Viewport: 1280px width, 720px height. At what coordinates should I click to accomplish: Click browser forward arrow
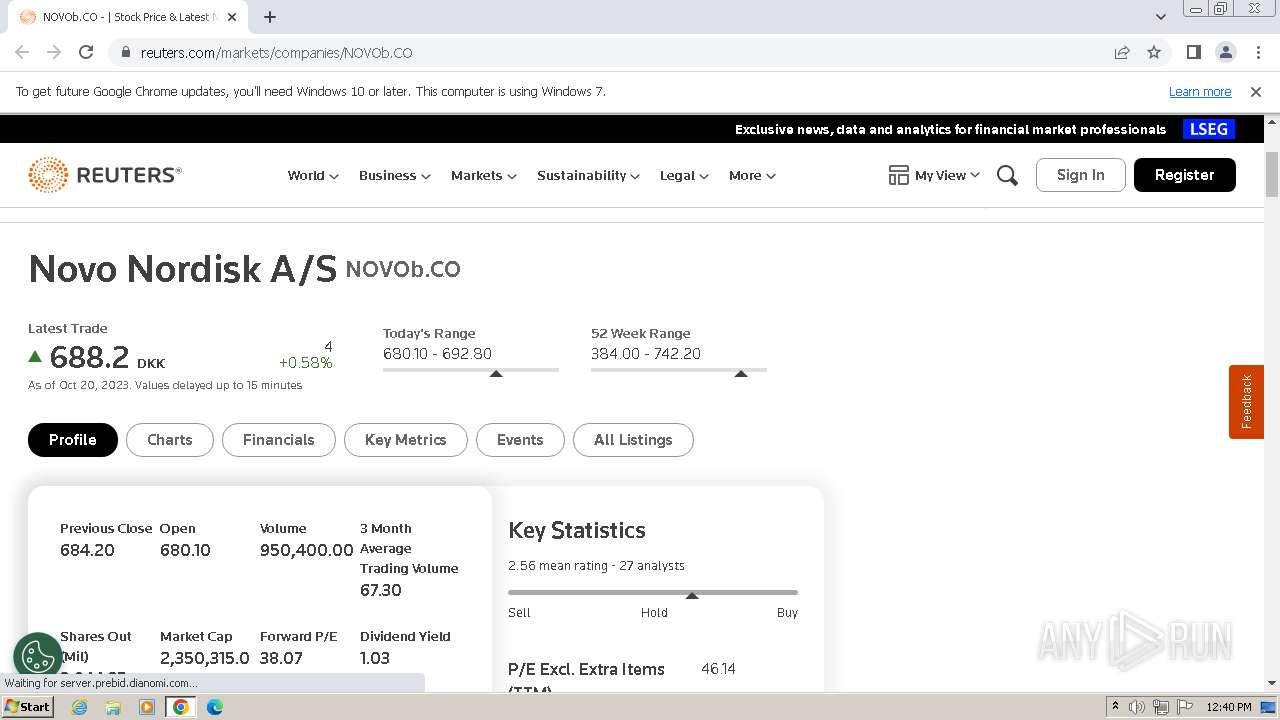click(x=54, y=52)
